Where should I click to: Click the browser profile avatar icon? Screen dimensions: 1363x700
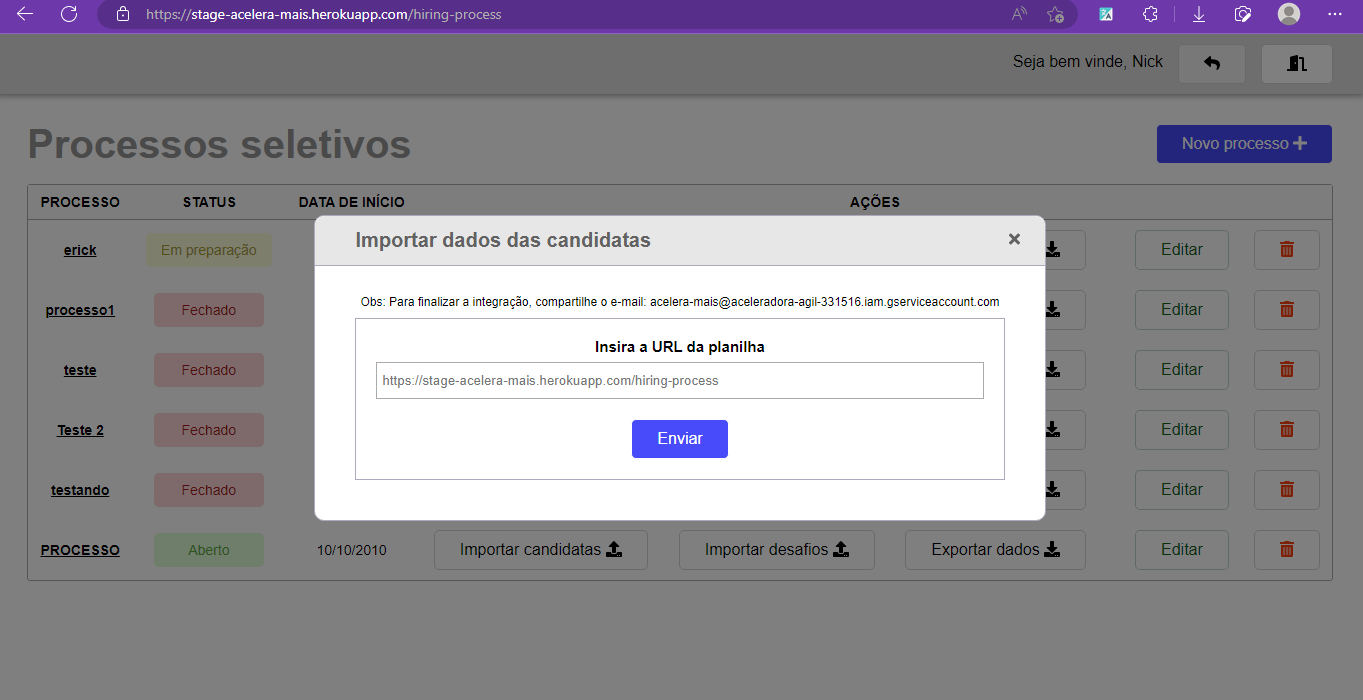(x=1288, y=15)
